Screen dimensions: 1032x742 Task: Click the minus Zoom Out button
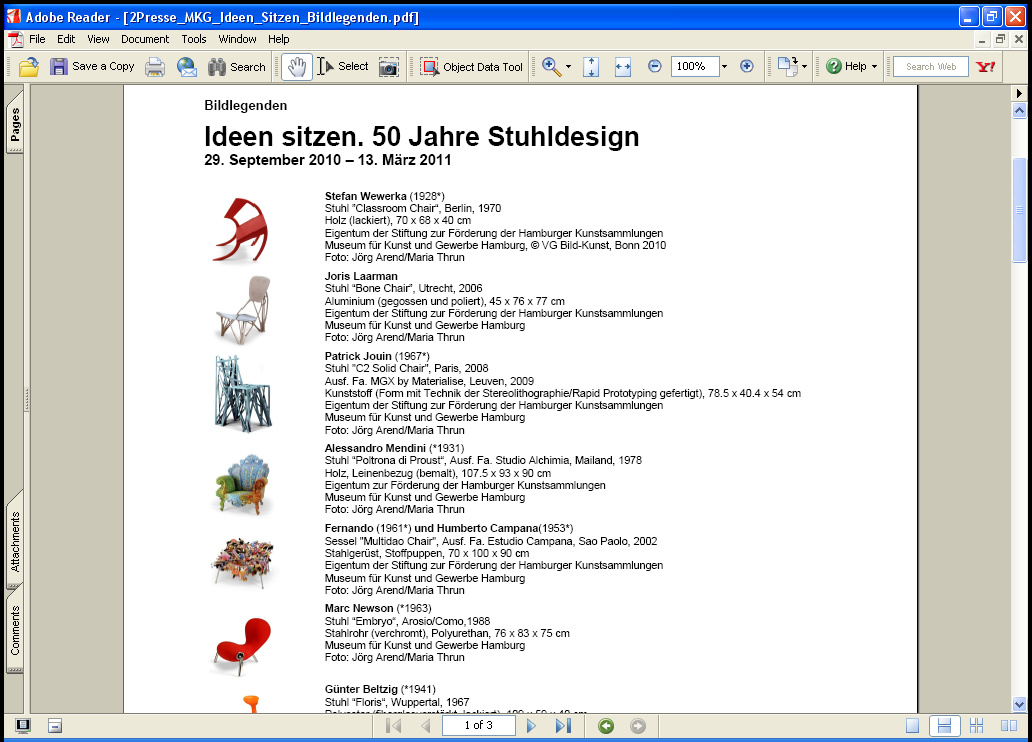654,66
